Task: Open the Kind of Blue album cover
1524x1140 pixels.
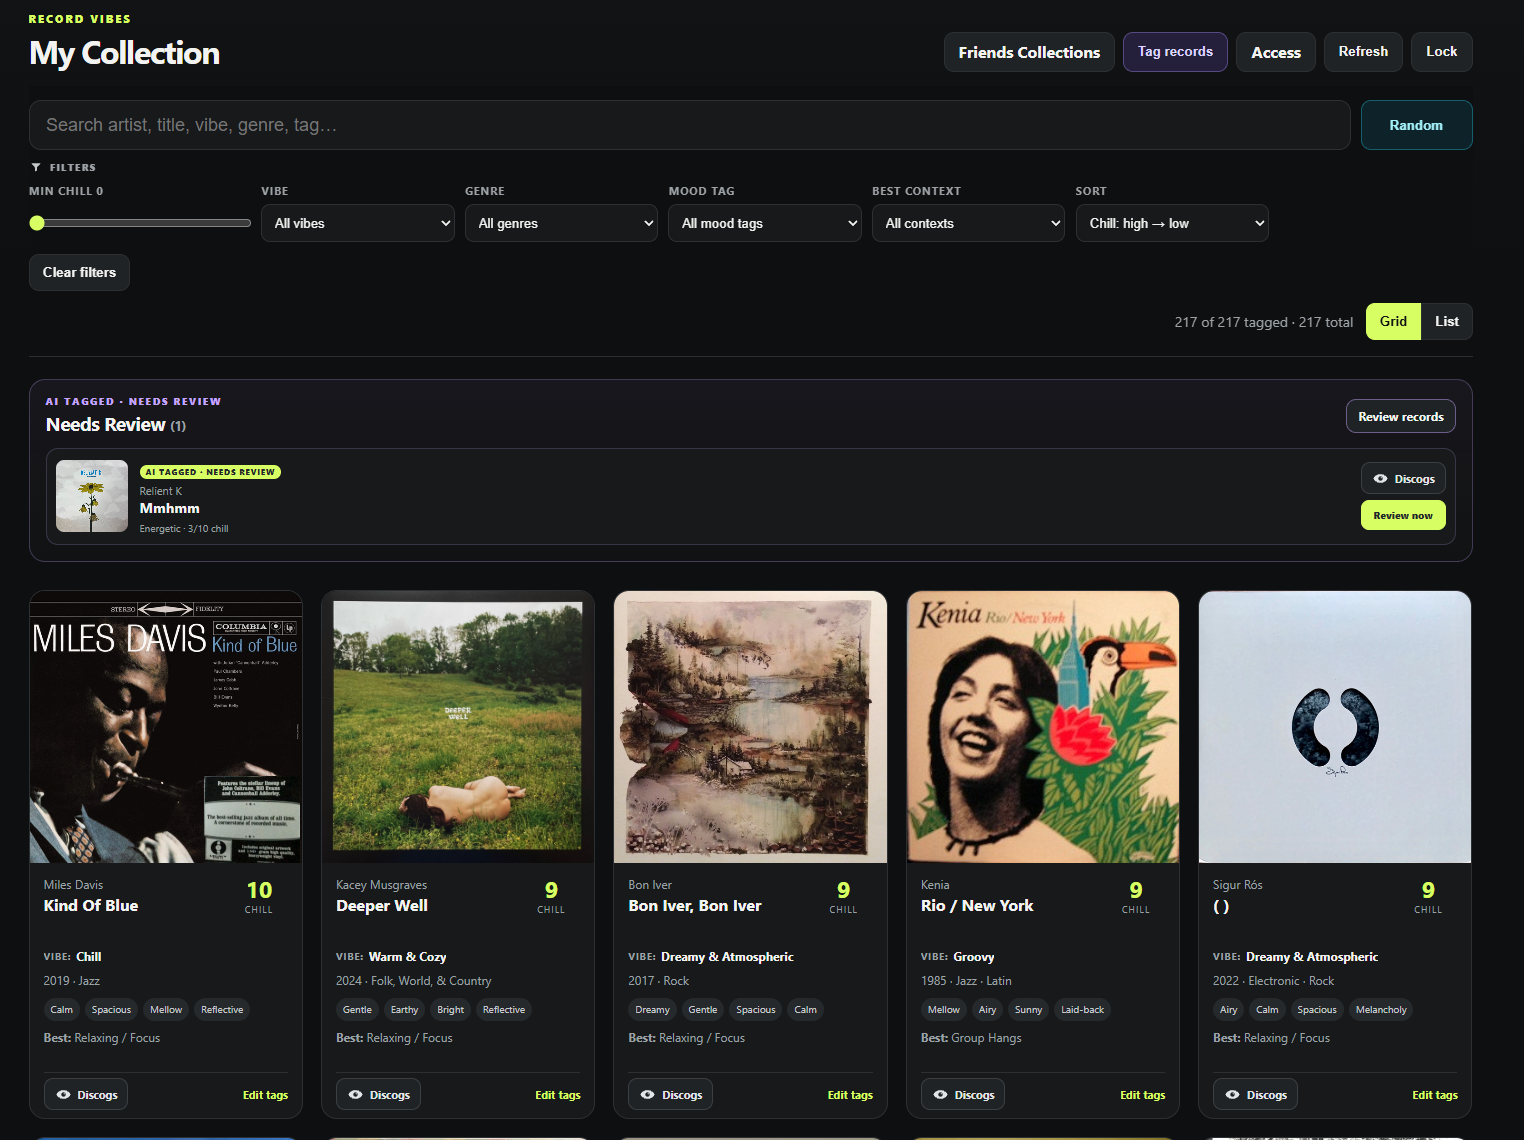Action: (166, 727)
